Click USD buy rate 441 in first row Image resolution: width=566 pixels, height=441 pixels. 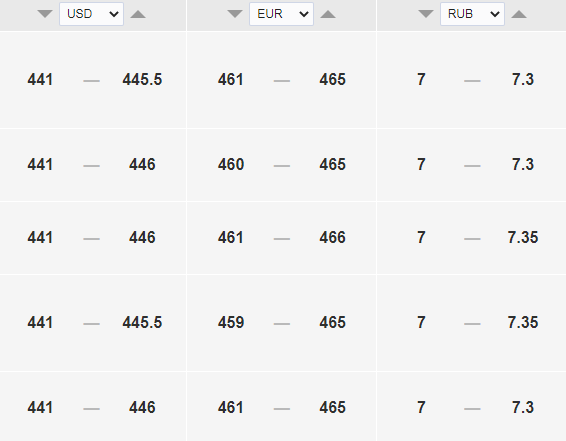pyautogui.click(x=40, y=79)
